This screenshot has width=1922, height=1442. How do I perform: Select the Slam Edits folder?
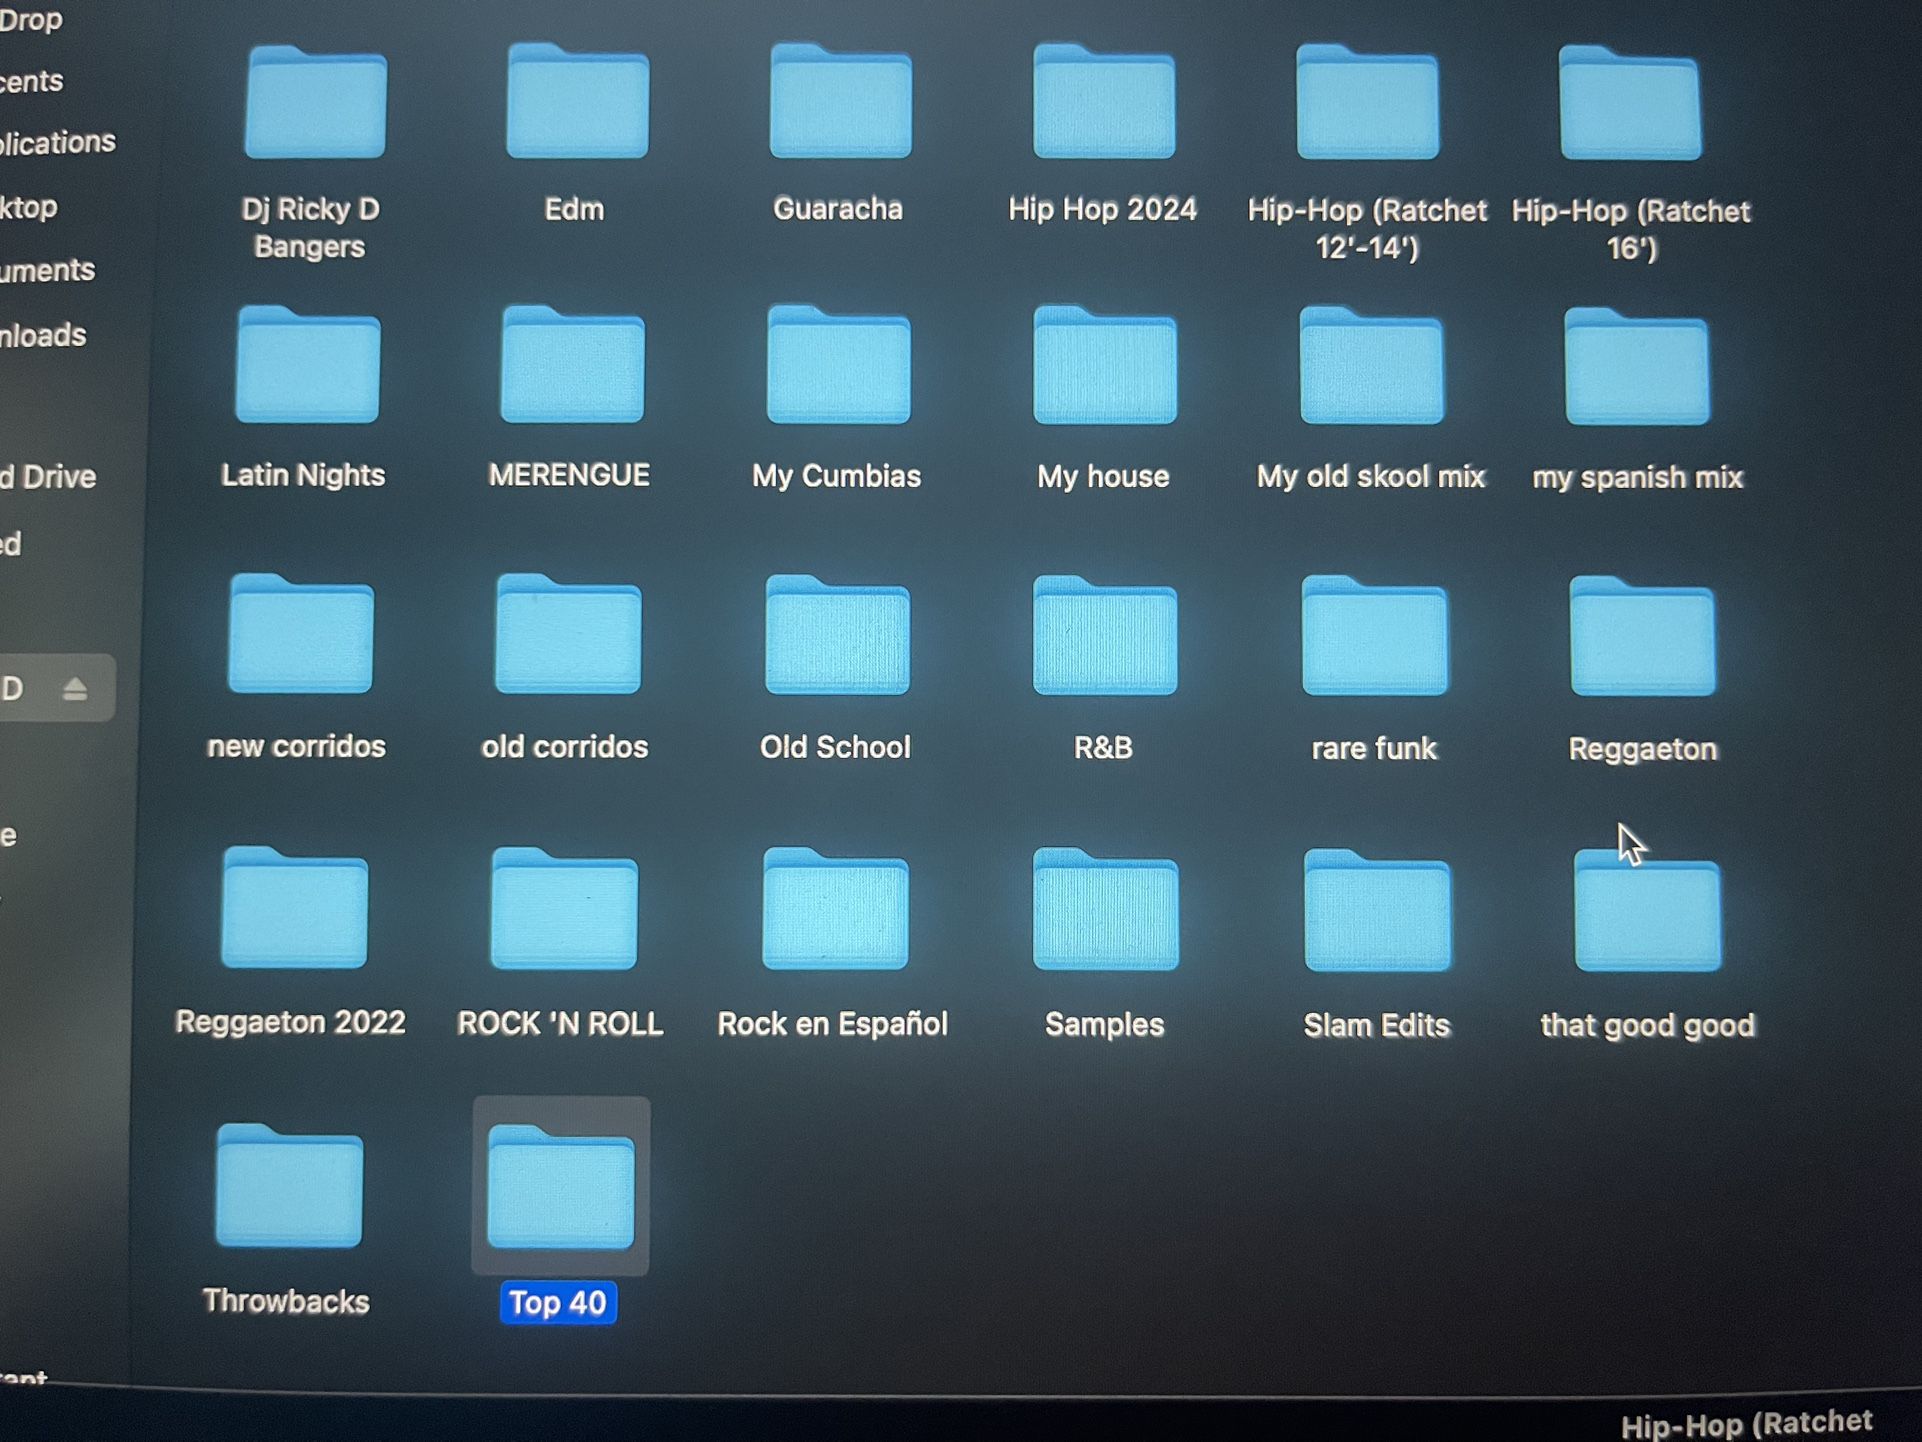1377,914
